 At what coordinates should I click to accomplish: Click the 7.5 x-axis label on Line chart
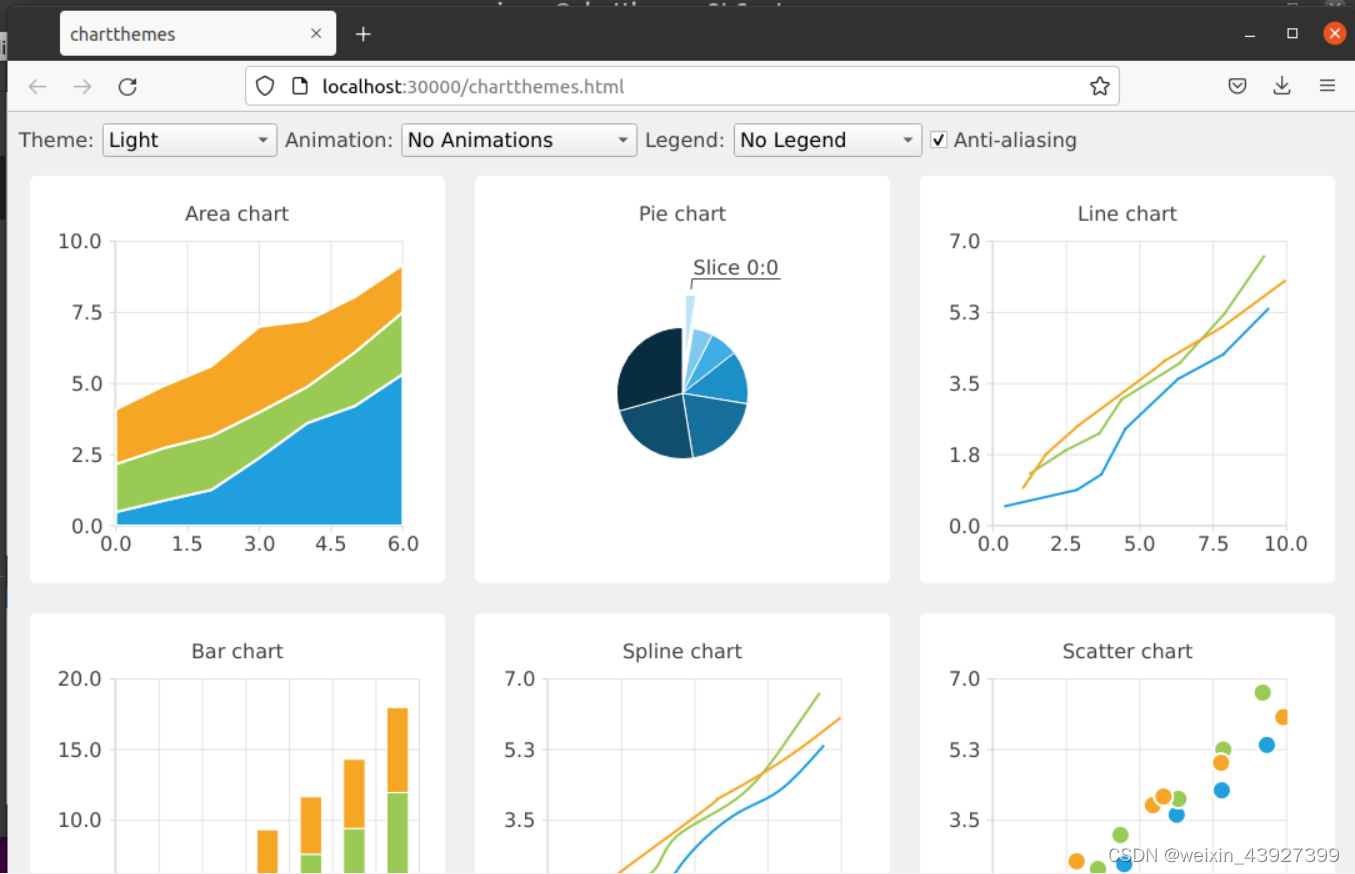[1213, 544]
